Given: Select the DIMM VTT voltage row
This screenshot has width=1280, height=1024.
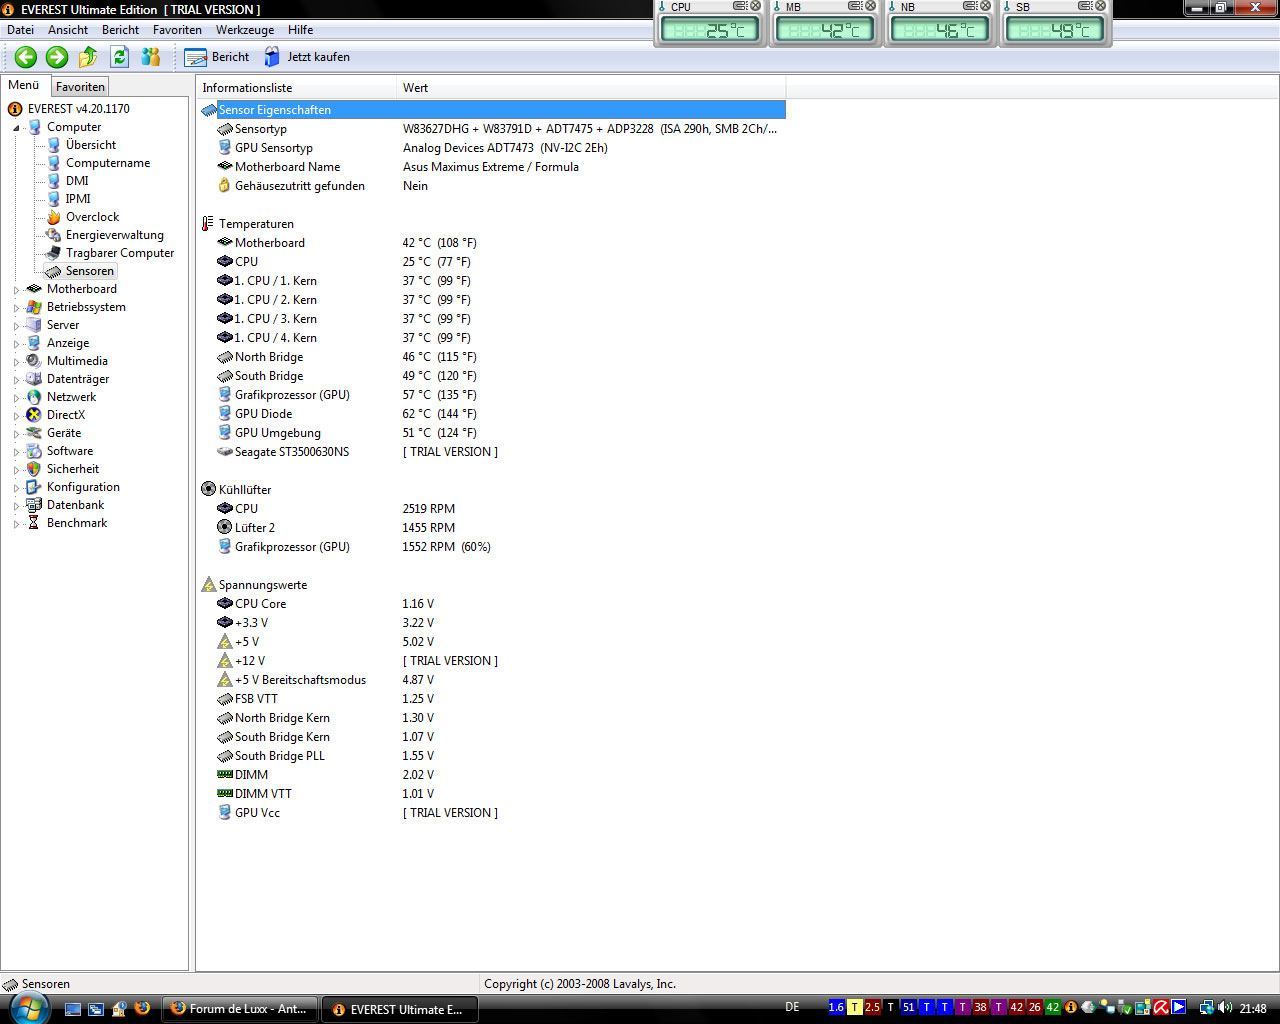Looking at the screenshot, I should (x=492, y=794).
